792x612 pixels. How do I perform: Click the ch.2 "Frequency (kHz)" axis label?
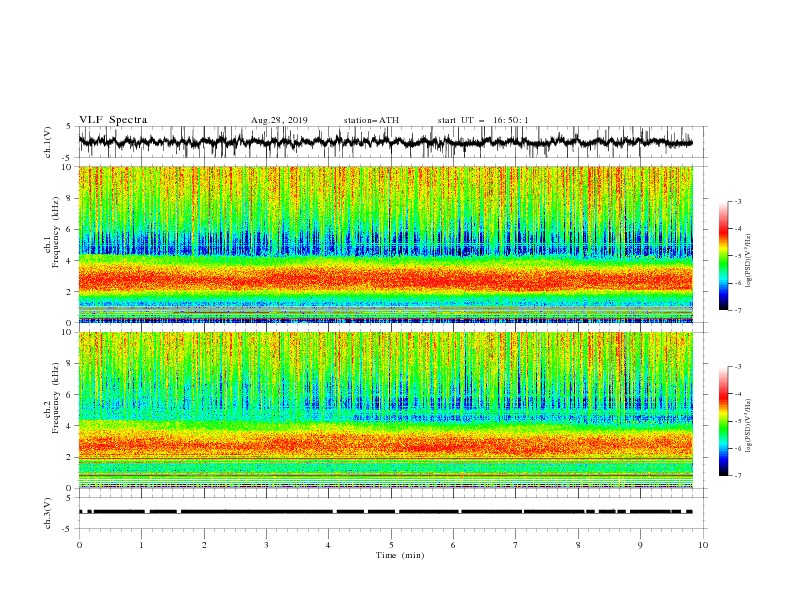click(55, 398)
